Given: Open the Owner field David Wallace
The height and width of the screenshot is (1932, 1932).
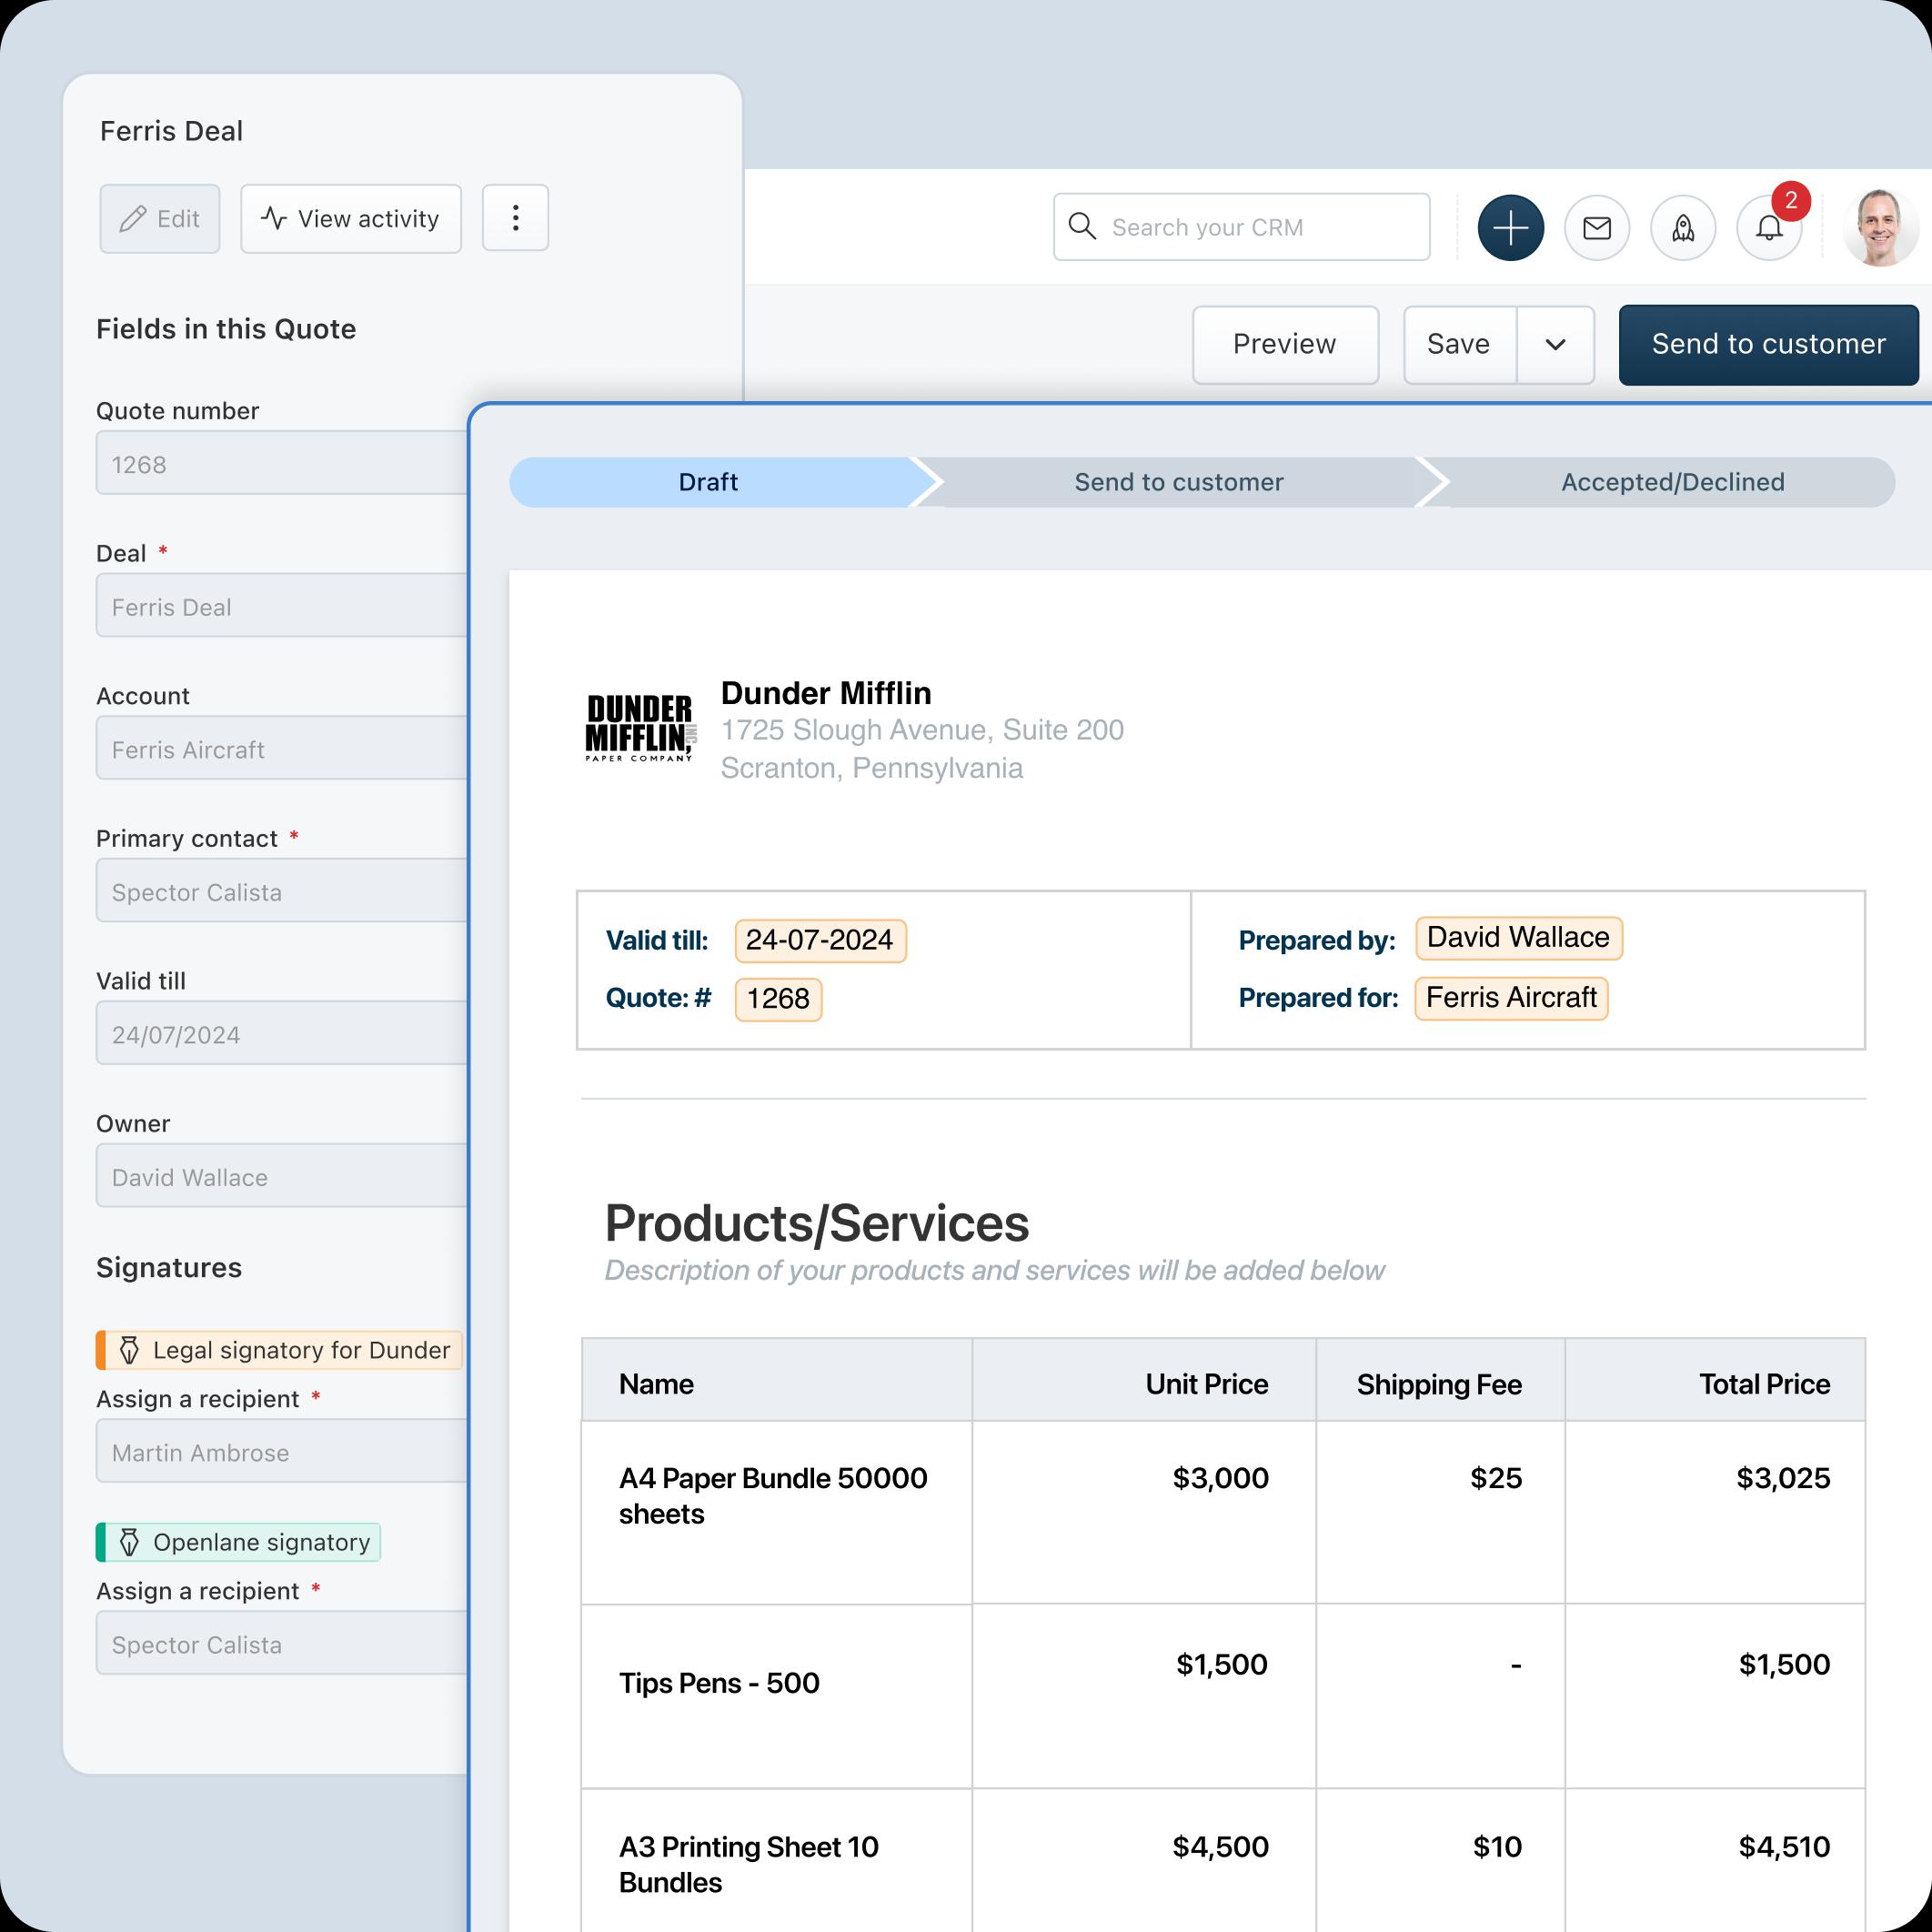Looking at the screenshot, I should [x=282, y=1176].
